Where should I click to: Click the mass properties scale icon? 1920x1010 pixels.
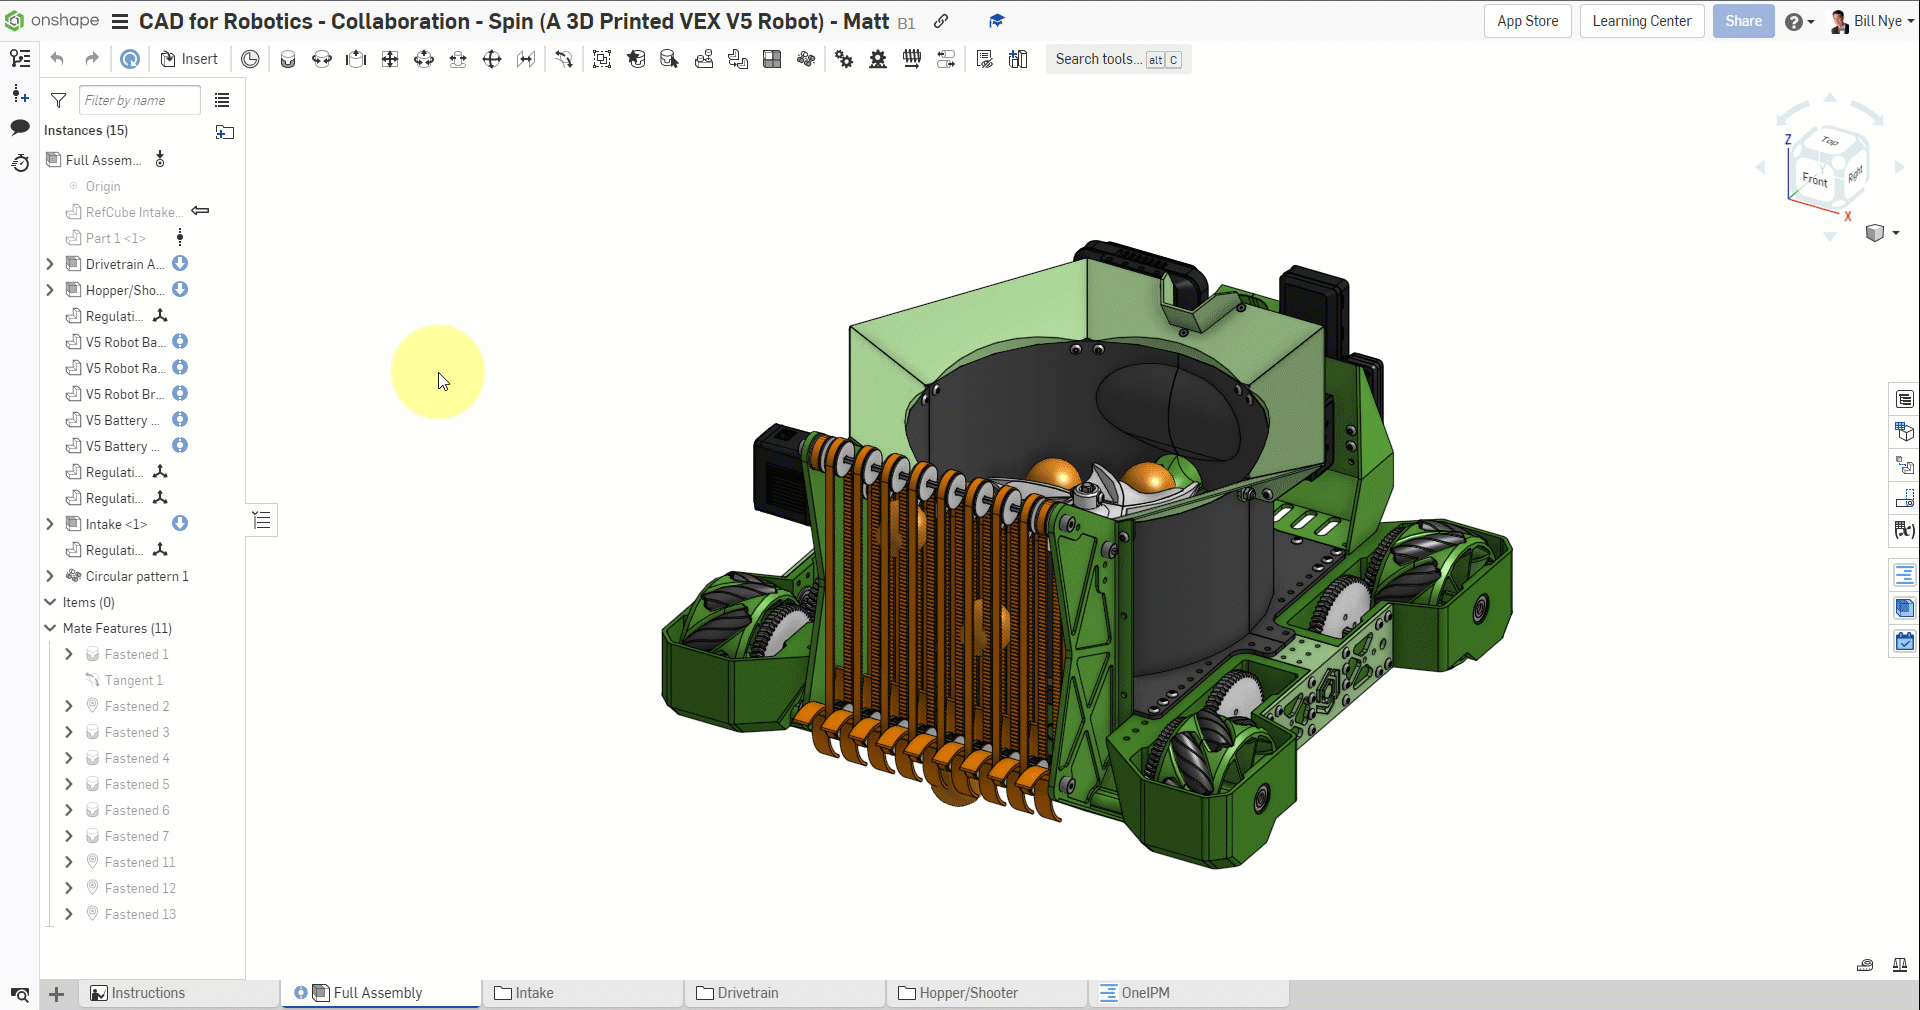tap(1899, 965)
